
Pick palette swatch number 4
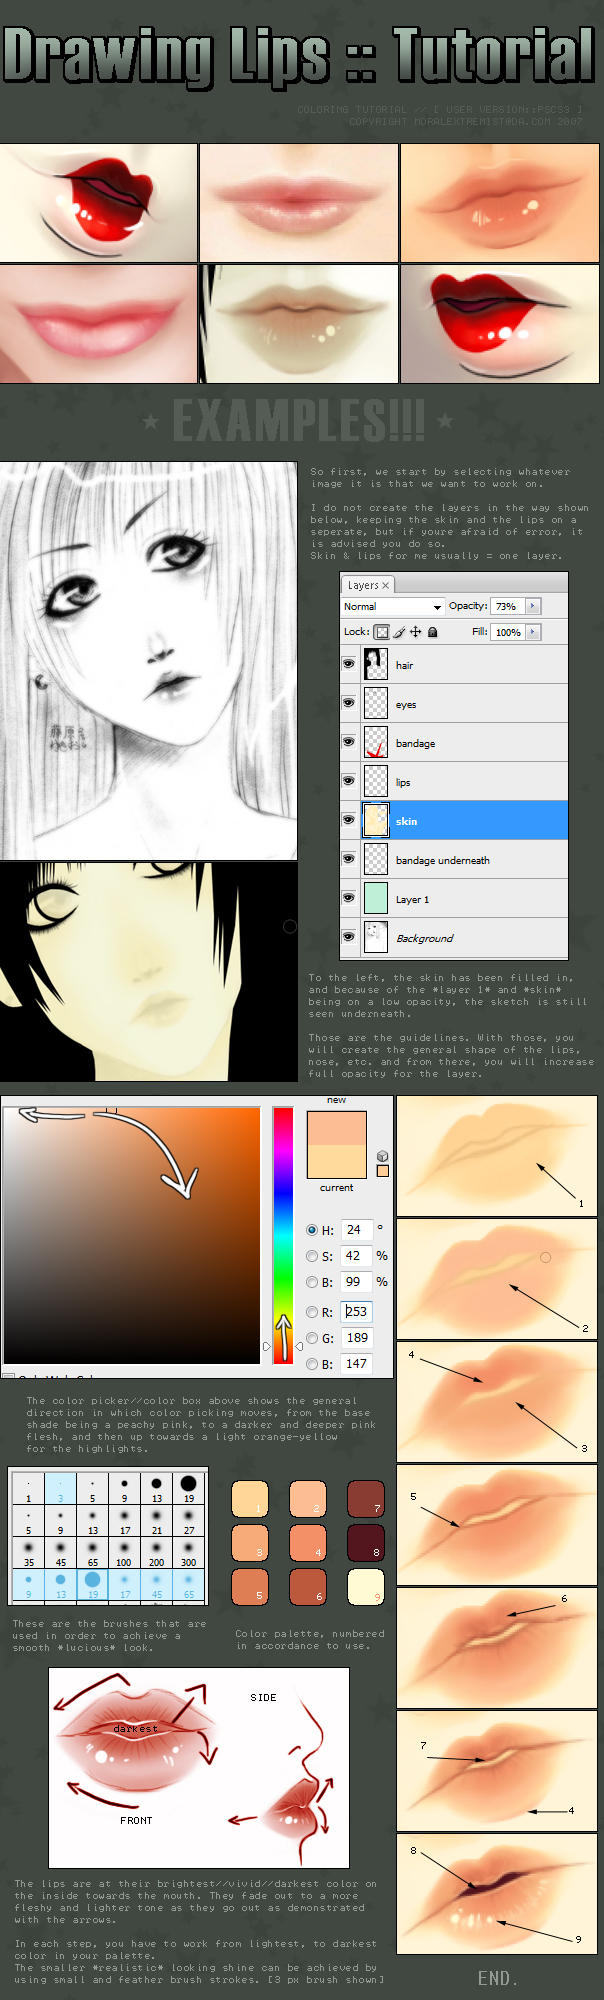307,1543
